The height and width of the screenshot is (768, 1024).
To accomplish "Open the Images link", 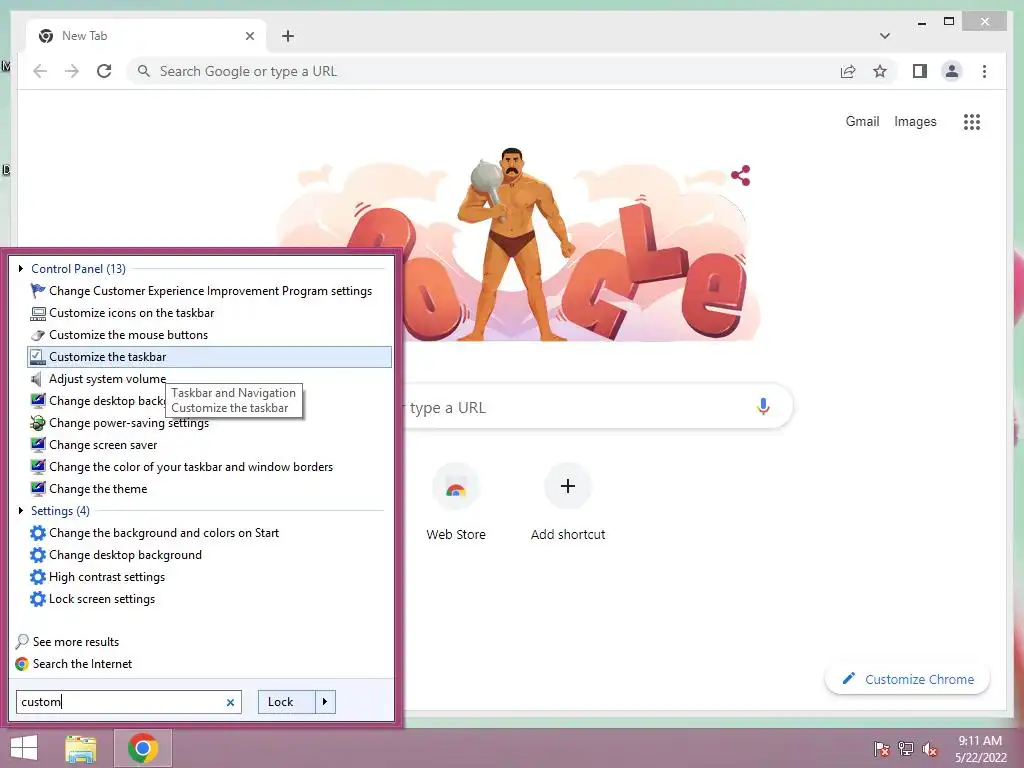I will (x=915, y=121).
